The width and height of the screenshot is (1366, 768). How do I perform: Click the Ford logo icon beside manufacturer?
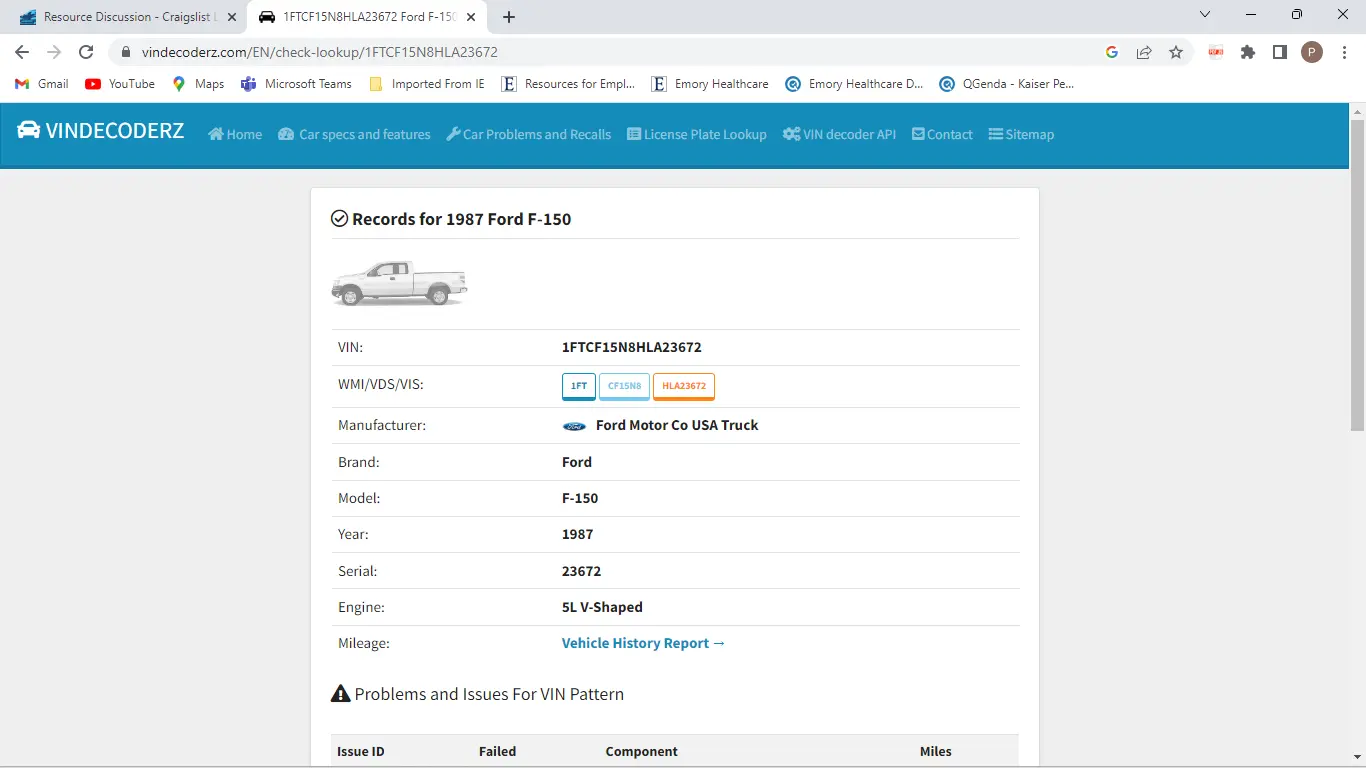click(574, 426)
